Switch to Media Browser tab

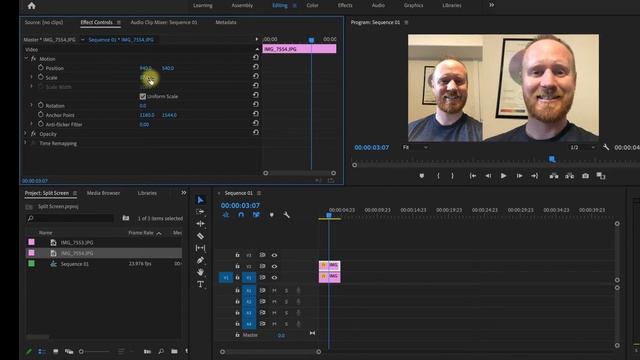103,193
